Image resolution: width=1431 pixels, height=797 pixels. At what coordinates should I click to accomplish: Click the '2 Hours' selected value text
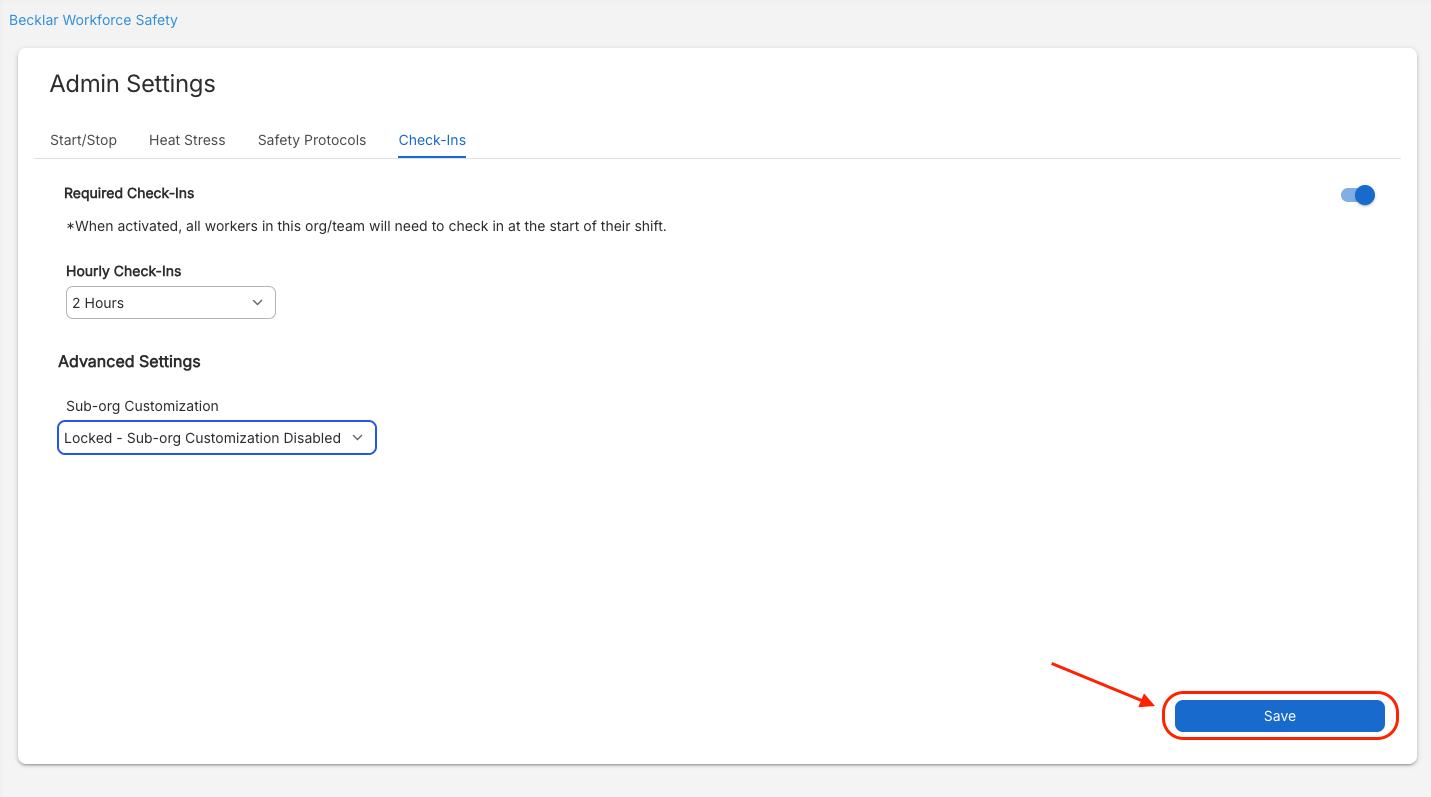98,303
